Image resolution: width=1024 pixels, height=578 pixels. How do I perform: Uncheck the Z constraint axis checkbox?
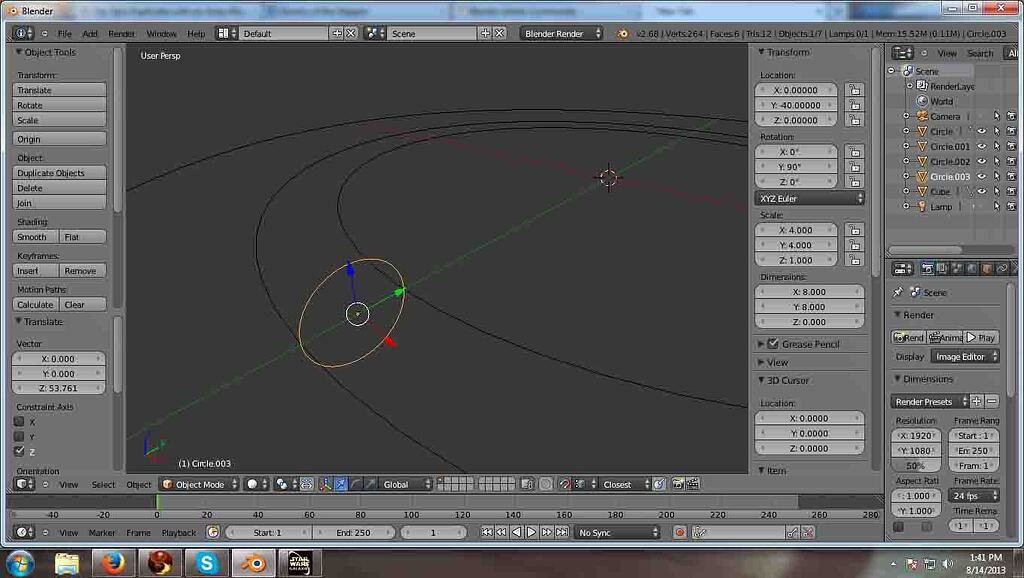coord(19,451)
